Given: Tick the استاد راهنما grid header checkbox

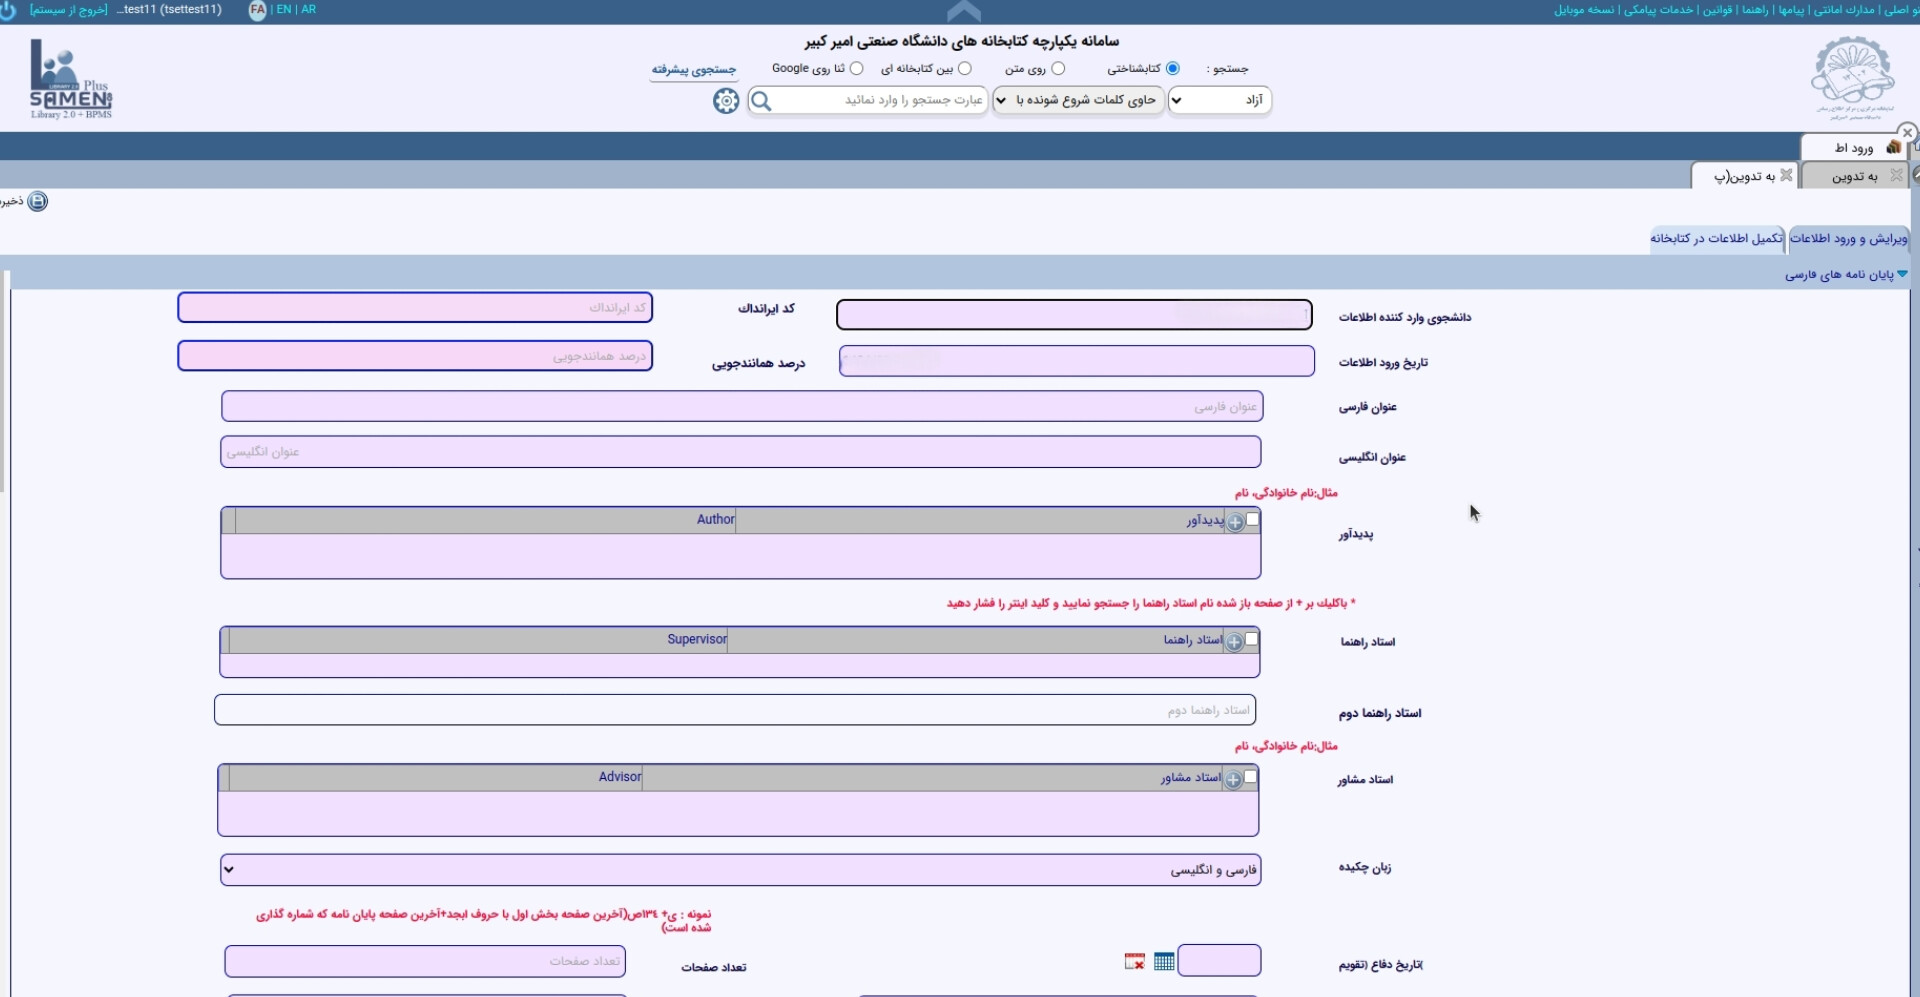Looking at the screenshot, I should (1252, 638).
